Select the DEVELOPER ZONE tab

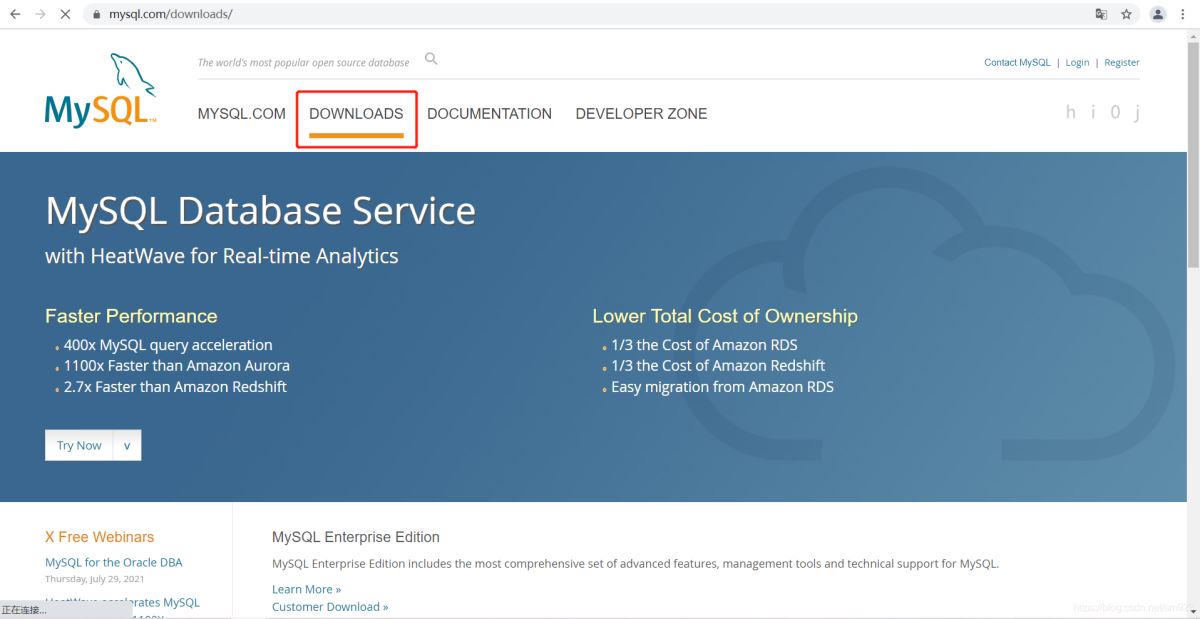point(641,114)
